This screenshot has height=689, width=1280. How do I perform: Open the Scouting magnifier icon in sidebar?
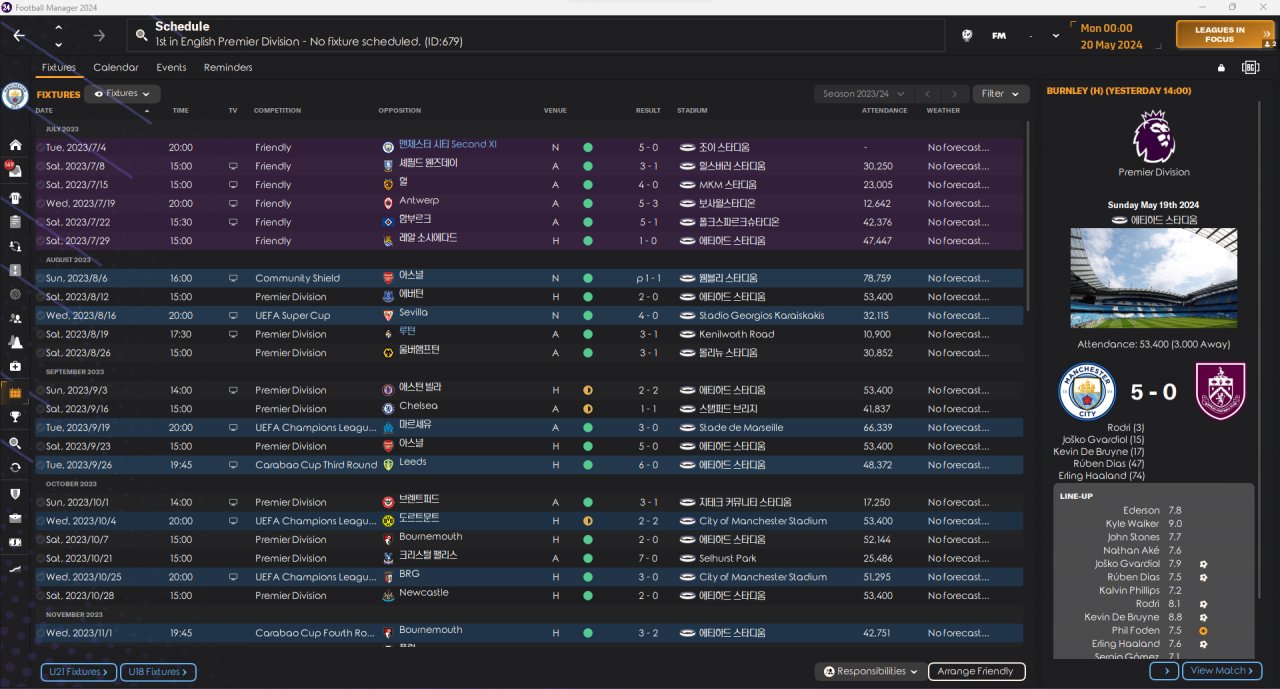coord(15,443)
